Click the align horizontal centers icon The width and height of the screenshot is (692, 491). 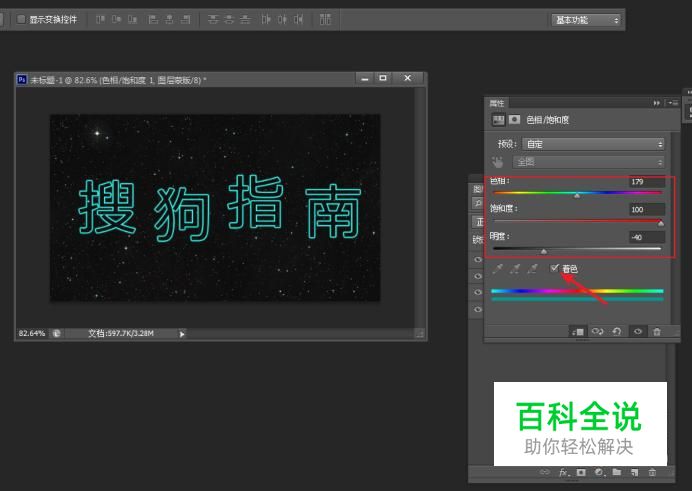pos(169,19)
